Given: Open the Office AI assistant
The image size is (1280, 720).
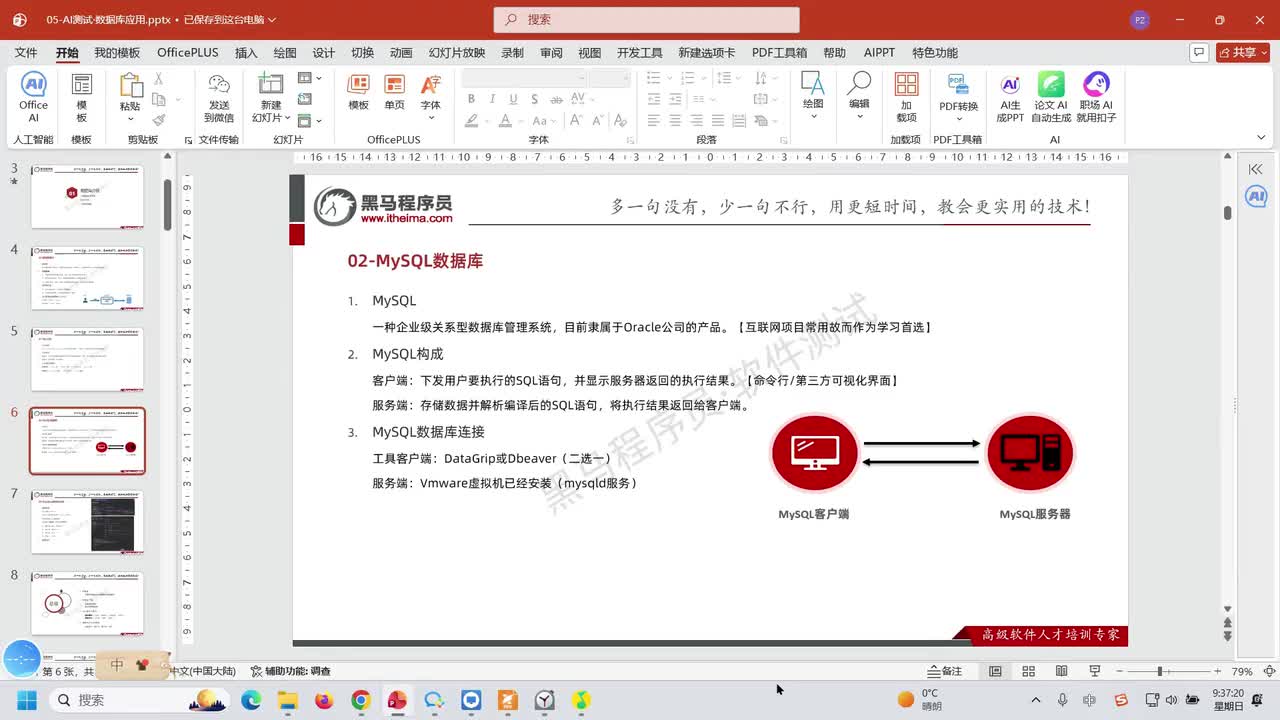Looking at the screenshot, I should (33, 96).
